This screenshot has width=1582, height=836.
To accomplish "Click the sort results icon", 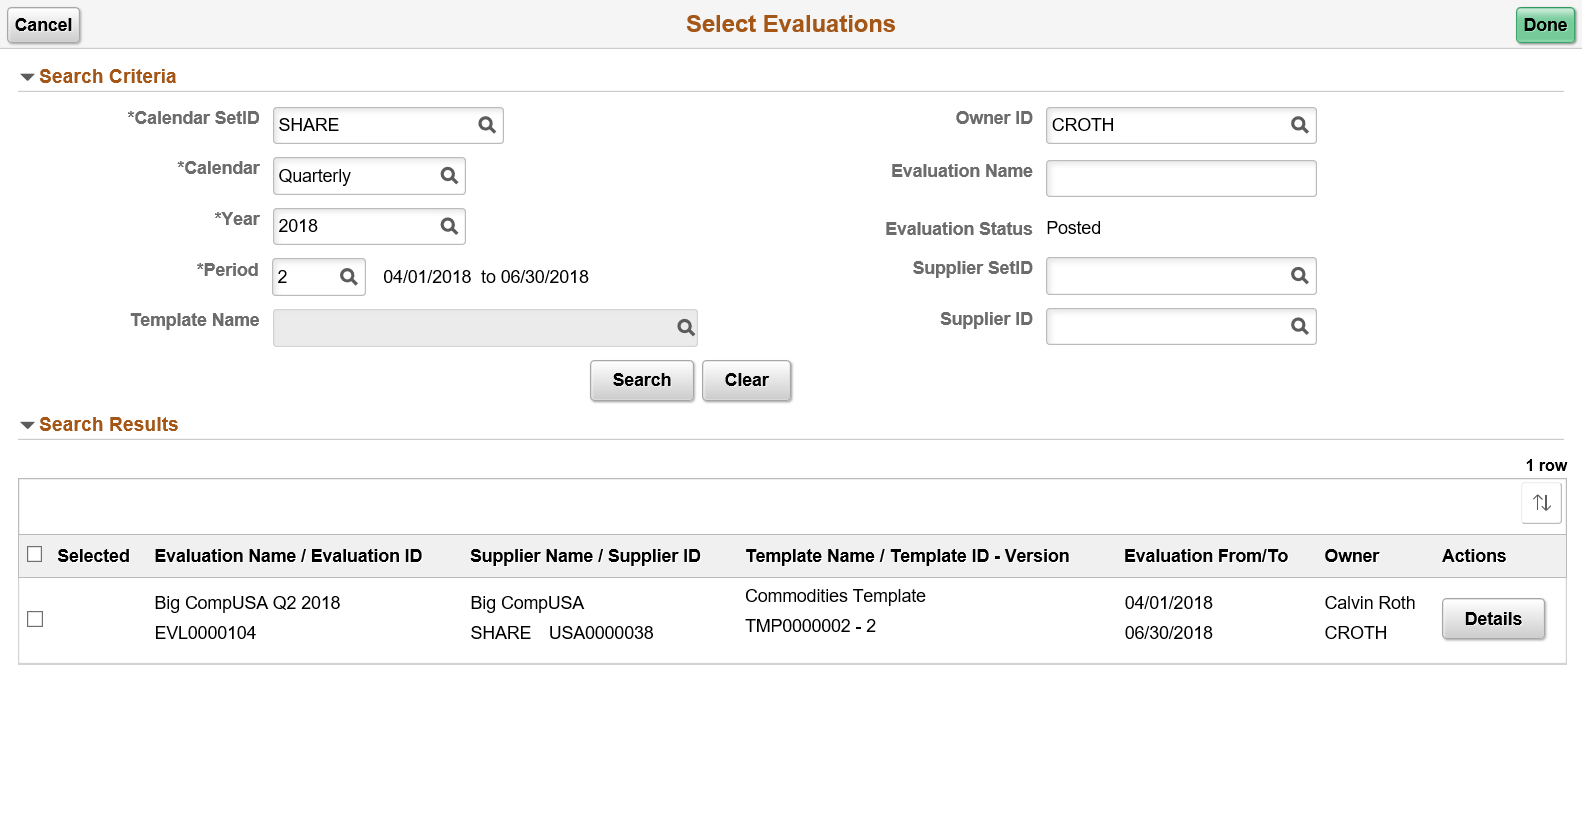I will 1541,502.
